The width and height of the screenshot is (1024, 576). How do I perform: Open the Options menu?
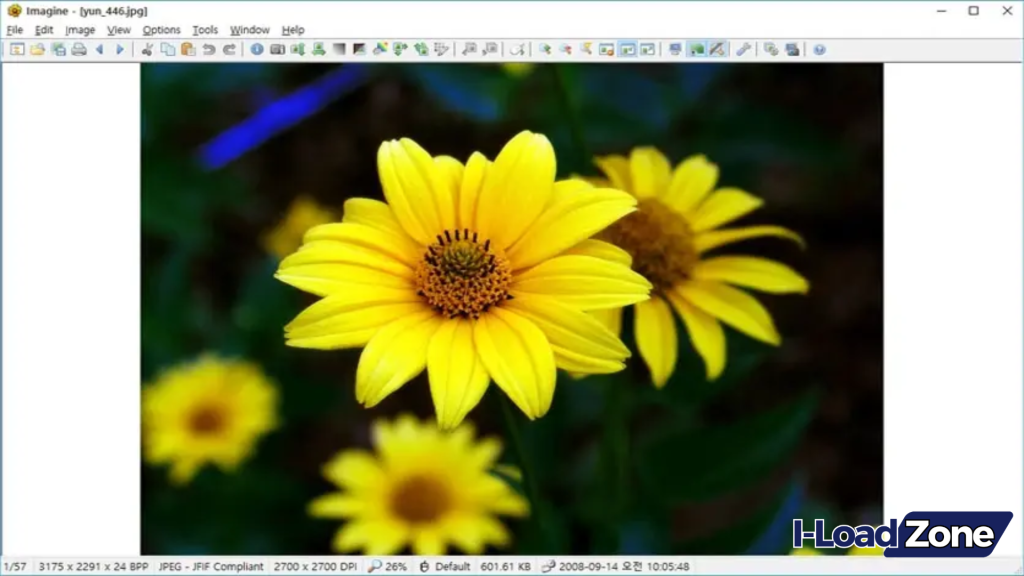click(x=161, y=30)
